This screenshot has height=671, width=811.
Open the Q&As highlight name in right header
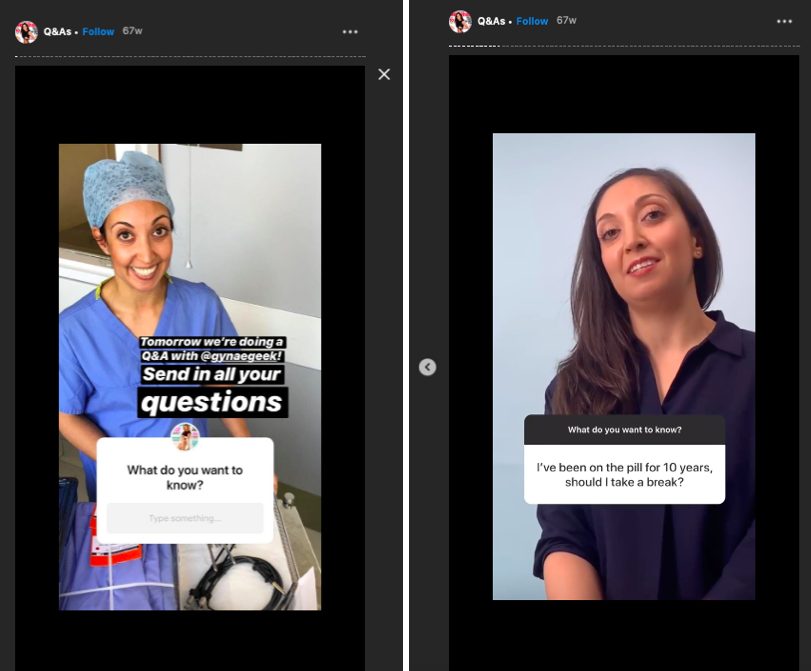491,21
